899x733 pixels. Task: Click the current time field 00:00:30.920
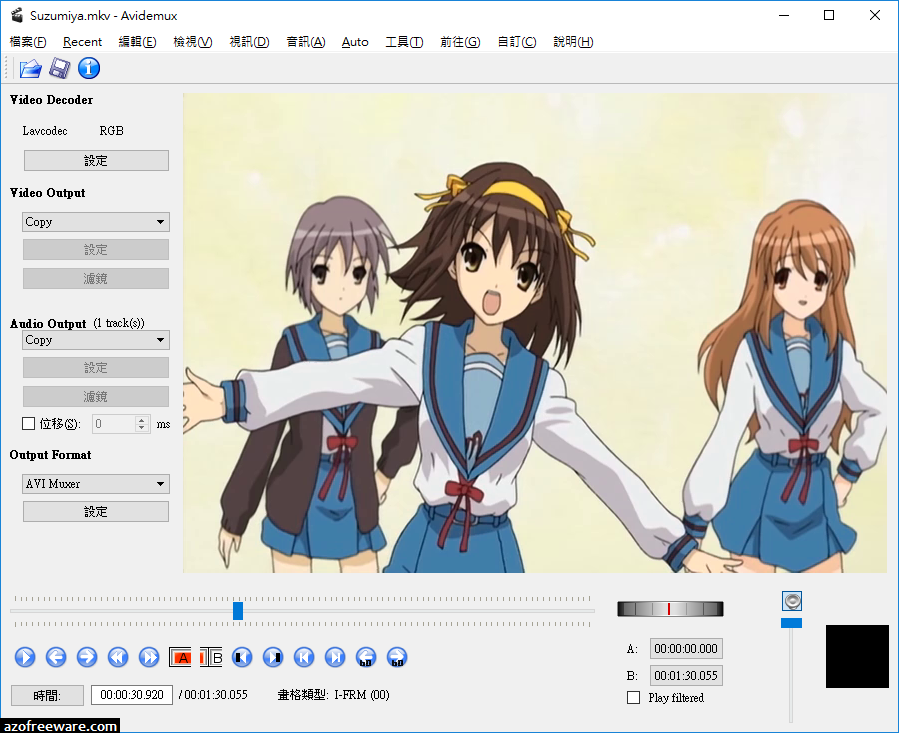[x=132, y=695]
